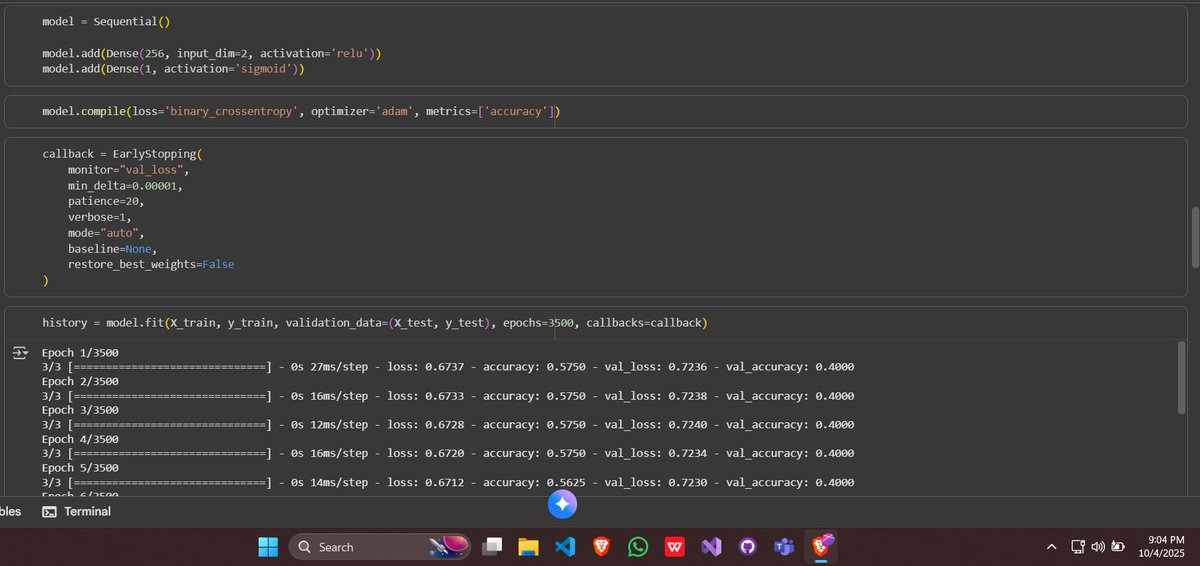The width and height of the screenshot is (1200, 566).
Task: Open the first Brave browser taskbar icon
Action: point(601,547)
